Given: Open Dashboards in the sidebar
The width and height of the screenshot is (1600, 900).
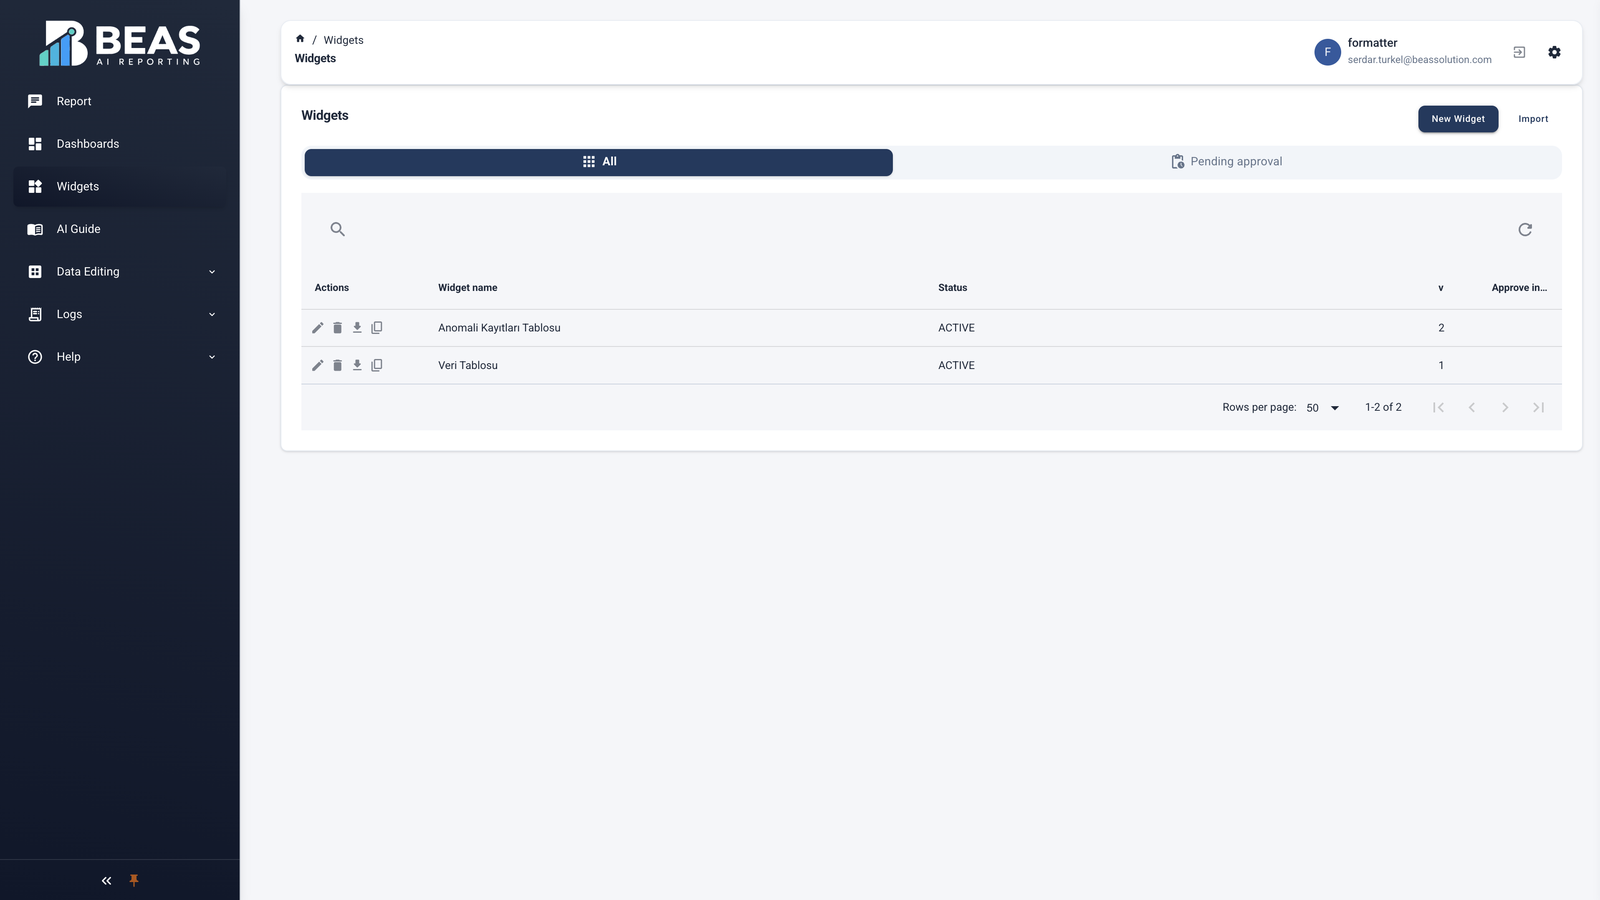Looking at the screenshot, I should pos(120,144).
